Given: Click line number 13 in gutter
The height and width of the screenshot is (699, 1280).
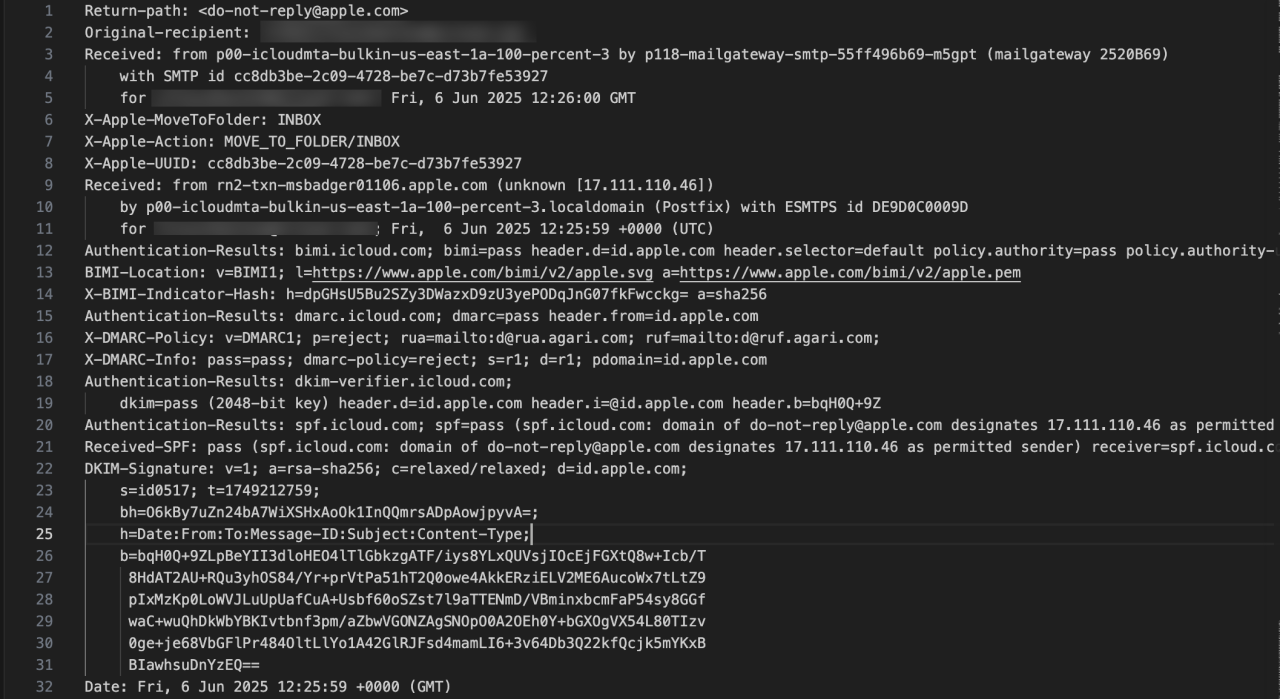Looking at the screenshot, I should (44, 273).
